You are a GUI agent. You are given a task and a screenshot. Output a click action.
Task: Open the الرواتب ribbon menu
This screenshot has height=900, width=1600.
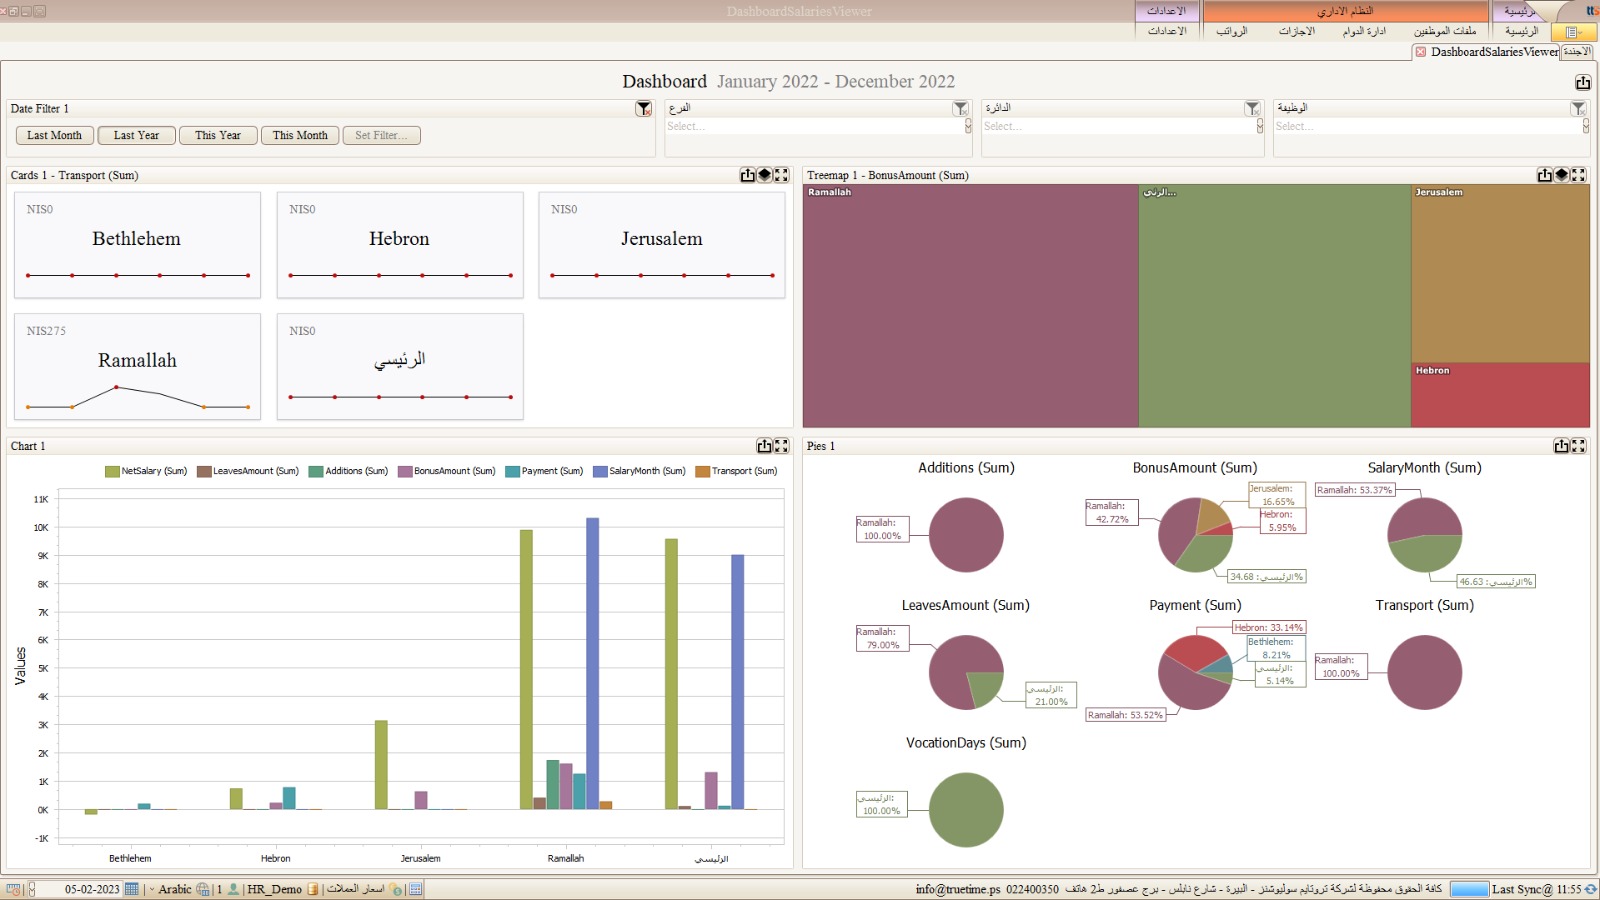point(1231,31)
